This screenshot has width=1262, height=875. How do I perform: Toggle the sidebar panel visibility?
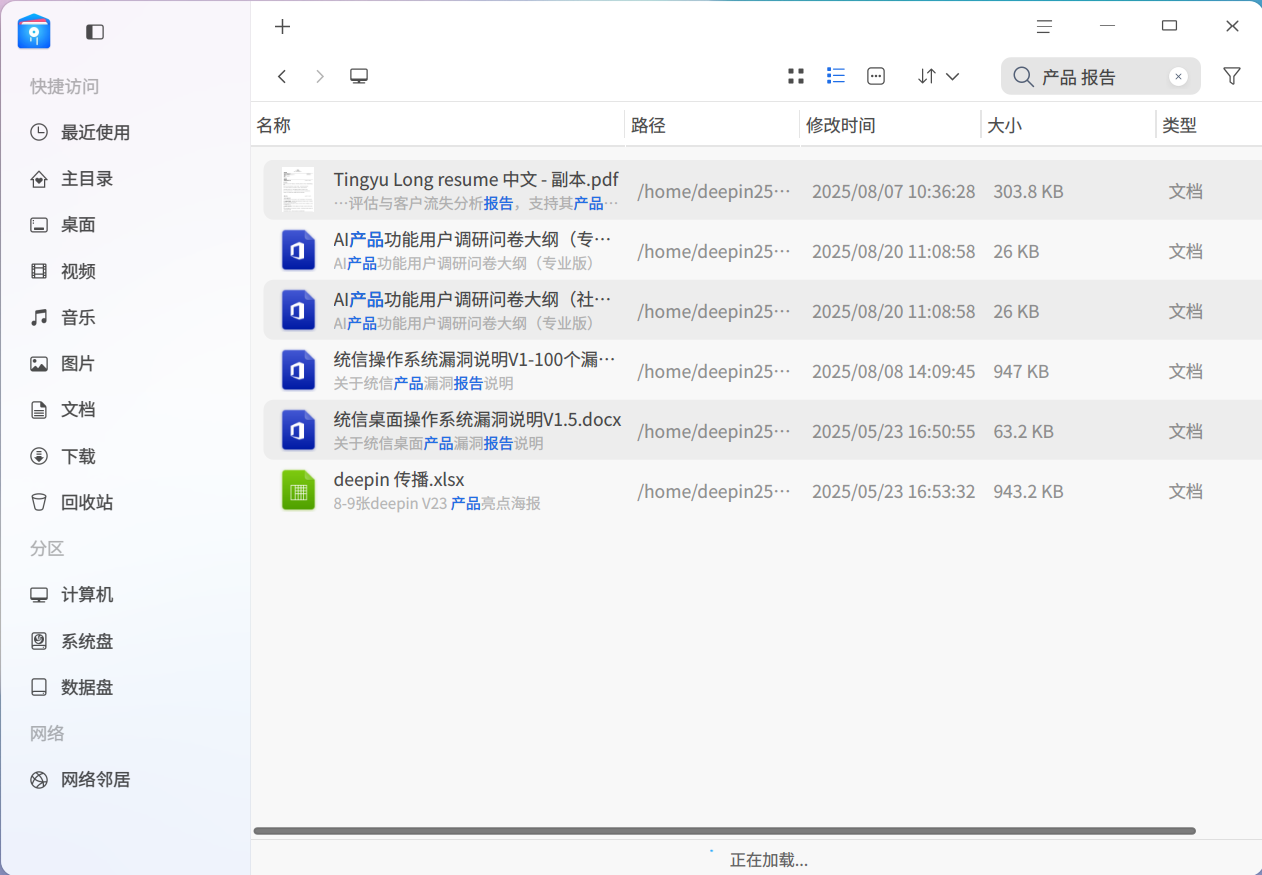point(95,32)
